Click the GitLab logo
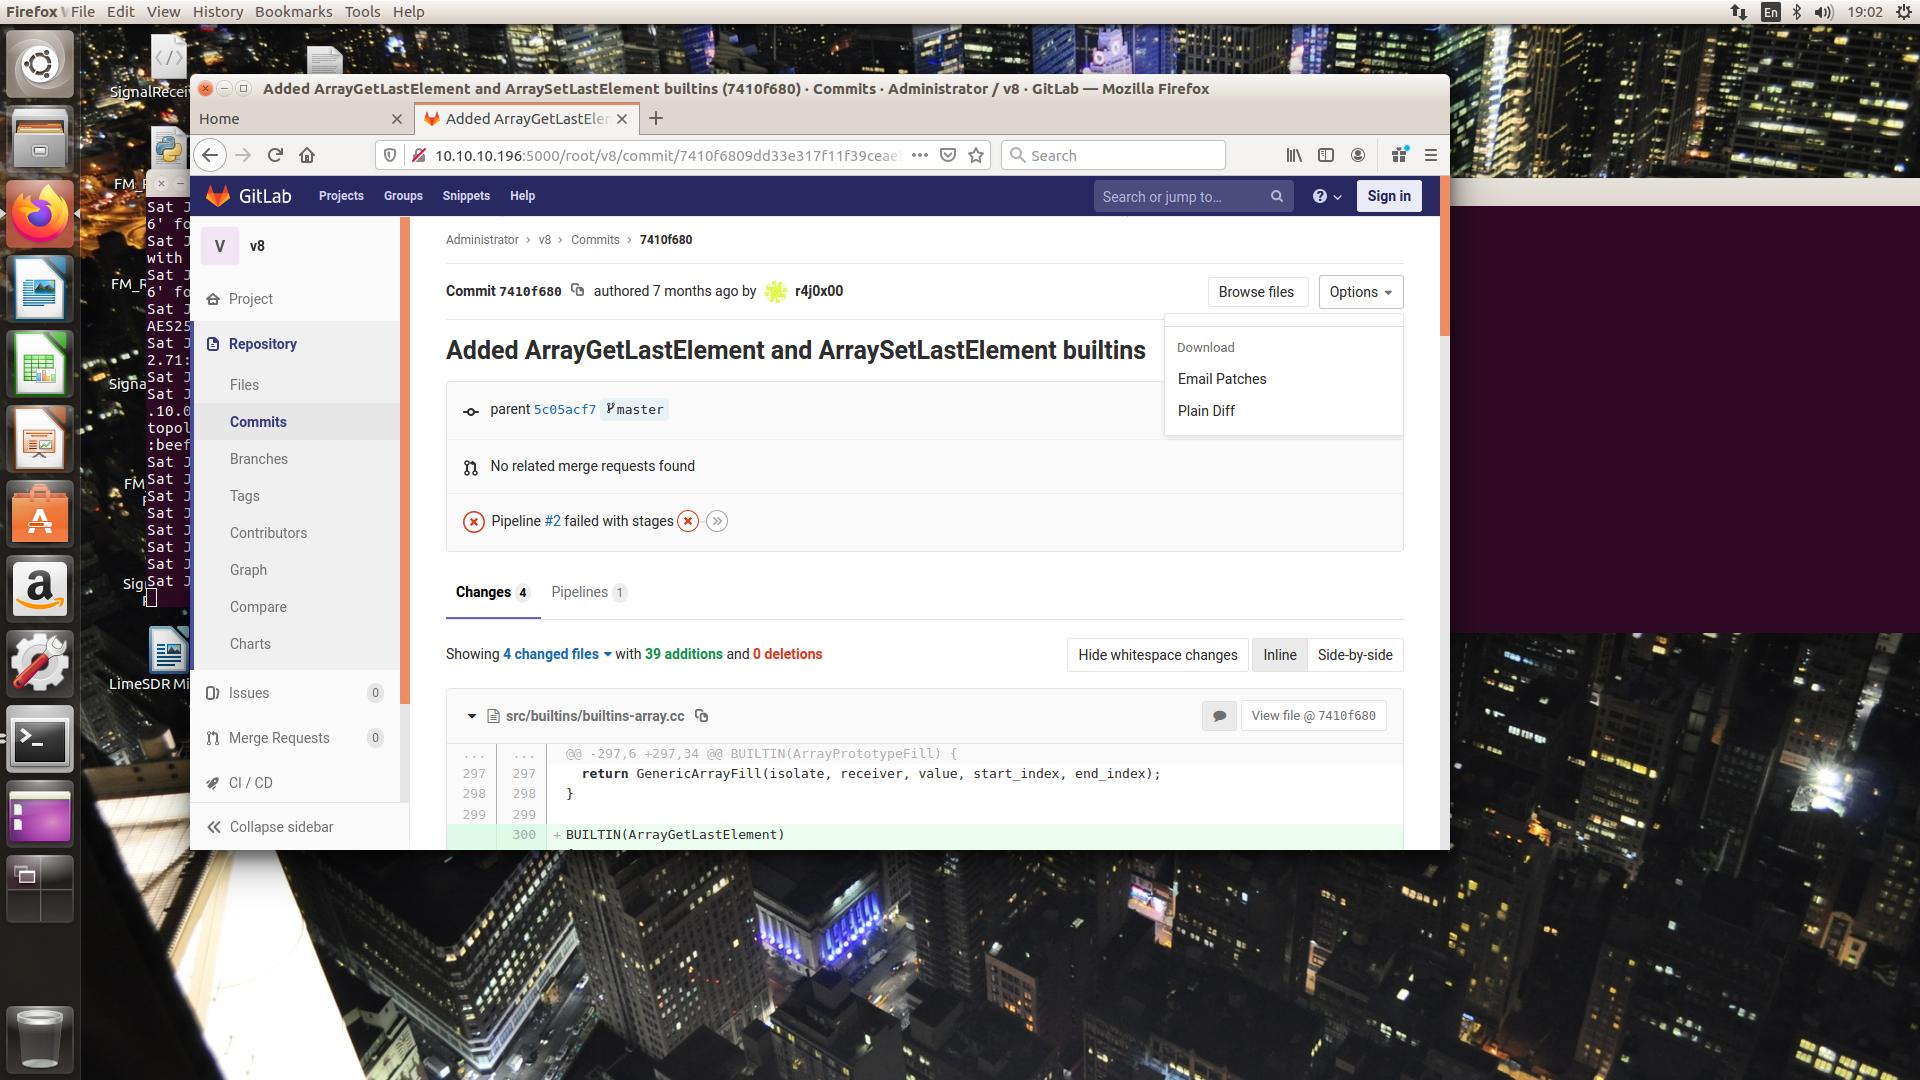Image resolution: width=1920 pixels, height=1080 pixels. [x=218, y=196]
